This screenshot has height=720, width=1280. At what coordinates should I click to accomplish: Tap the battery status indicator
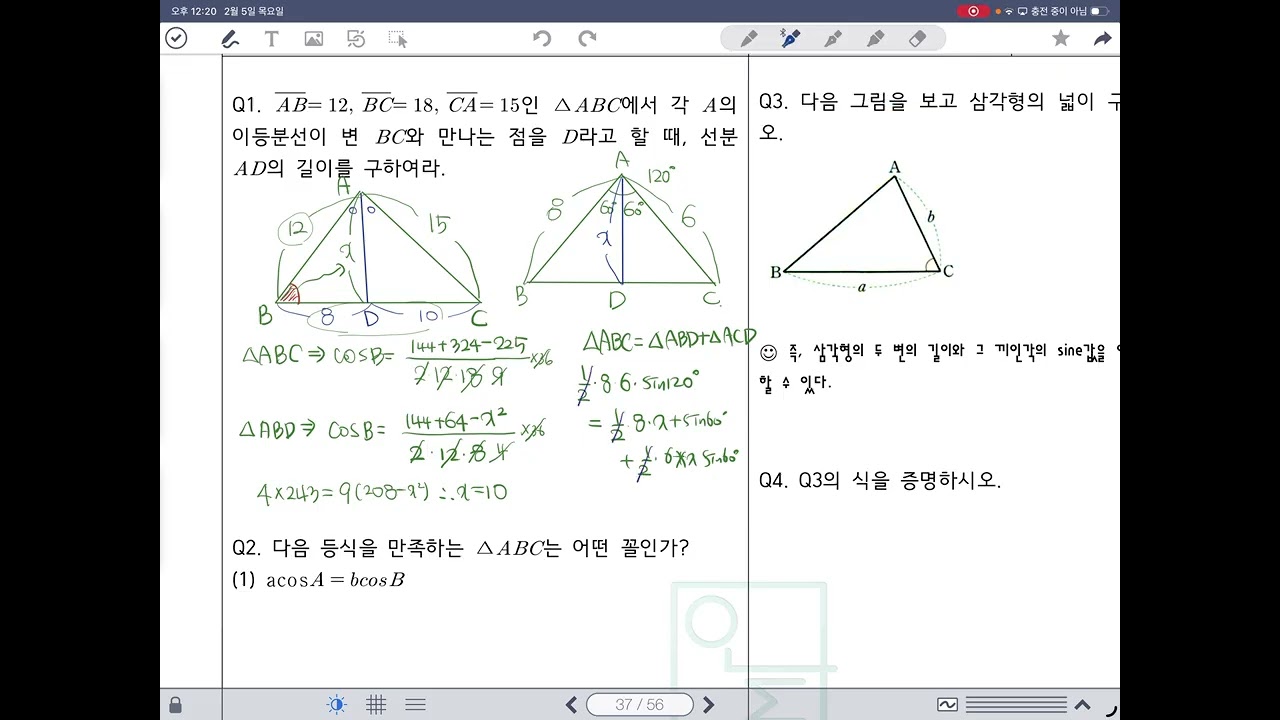click(x=1099, y=11)
